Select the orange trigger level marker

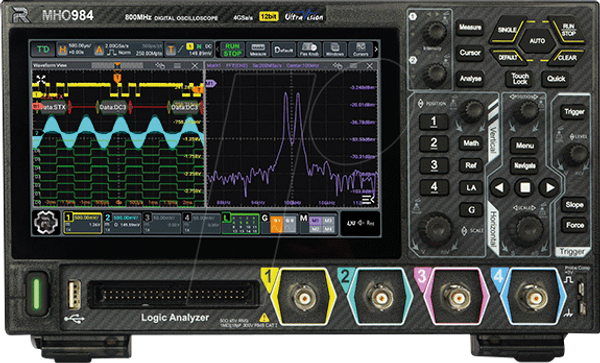point(199,90)
